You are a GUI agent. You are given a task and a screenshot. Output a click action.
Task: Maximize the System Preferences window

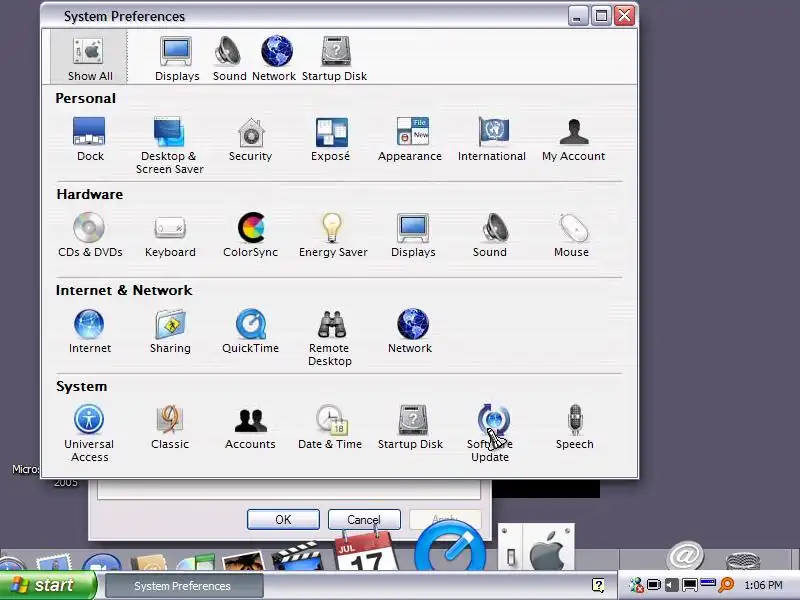point(602,16)
